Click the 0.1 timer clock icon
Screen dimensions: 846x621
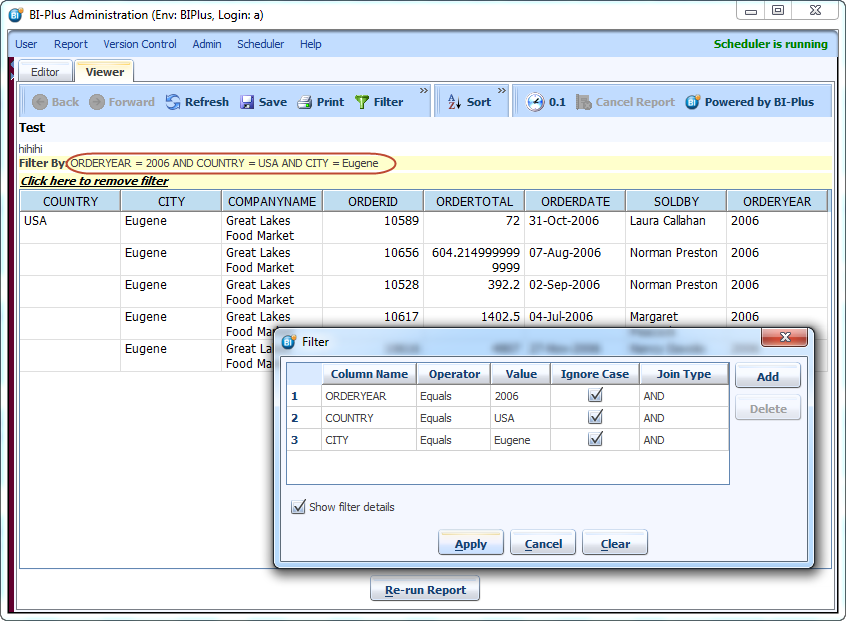pyautogui.click(x=535, y=102)
